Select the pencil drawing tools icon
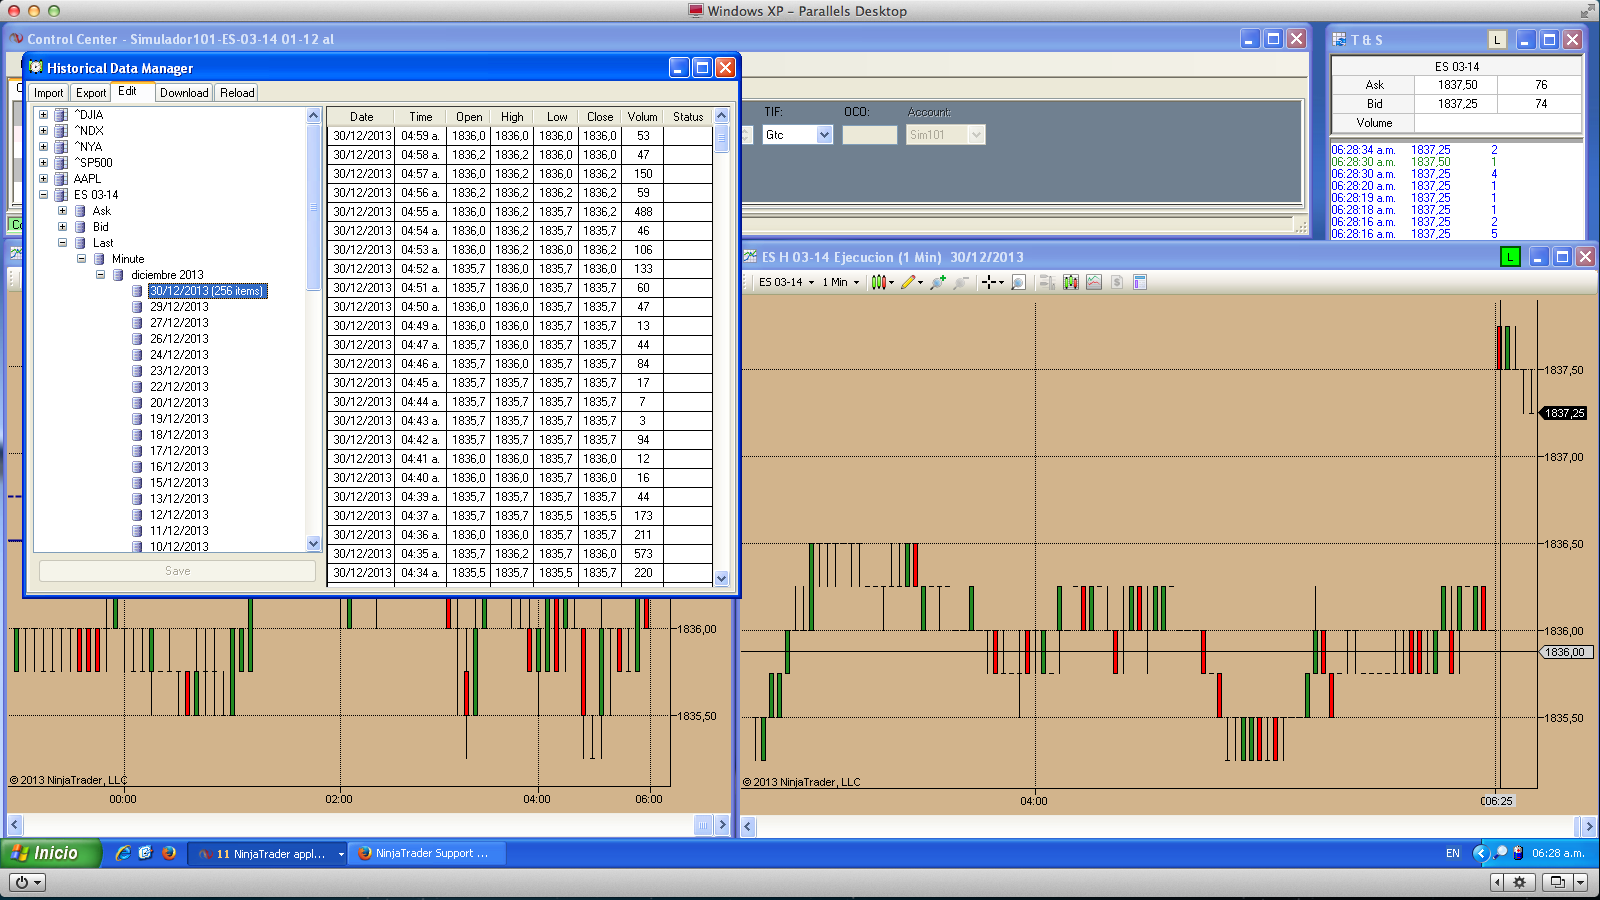Viewport: 1600px width, 900px height. pos(908,282)
